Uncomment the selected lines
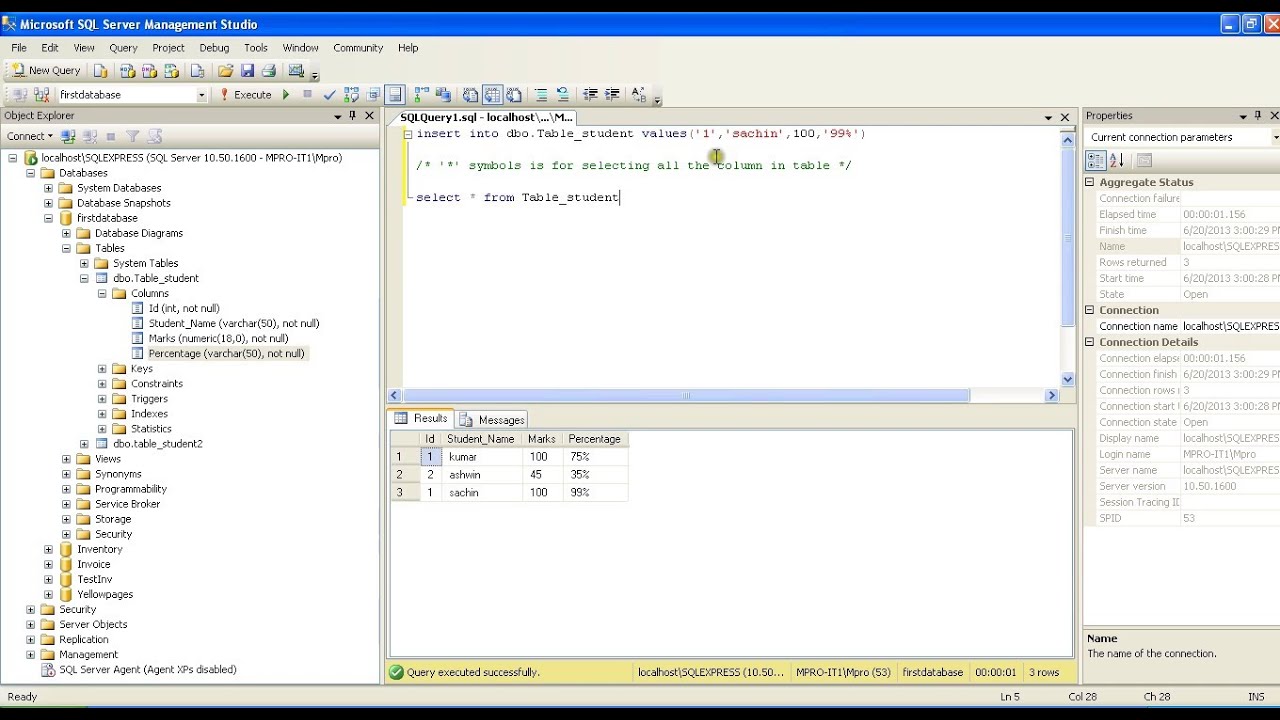This screenshot has height=720, width=1280. [x=563, y=95]
